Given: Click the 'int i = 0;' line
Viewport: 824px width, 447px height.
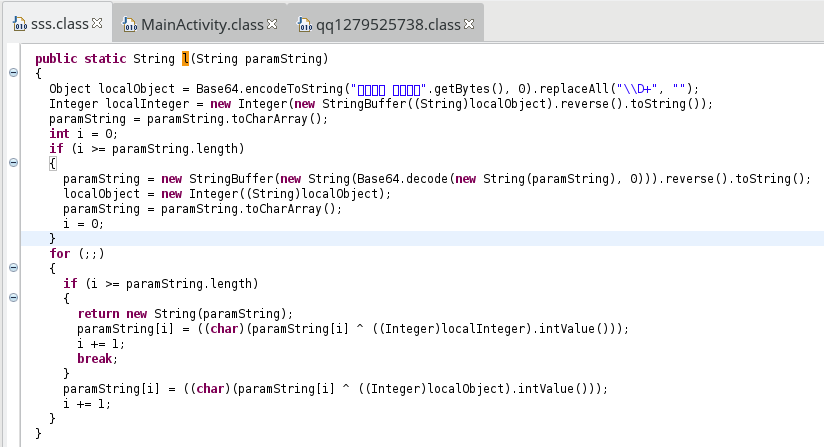Looking at the screenshot, I should (x=83, y=133).
